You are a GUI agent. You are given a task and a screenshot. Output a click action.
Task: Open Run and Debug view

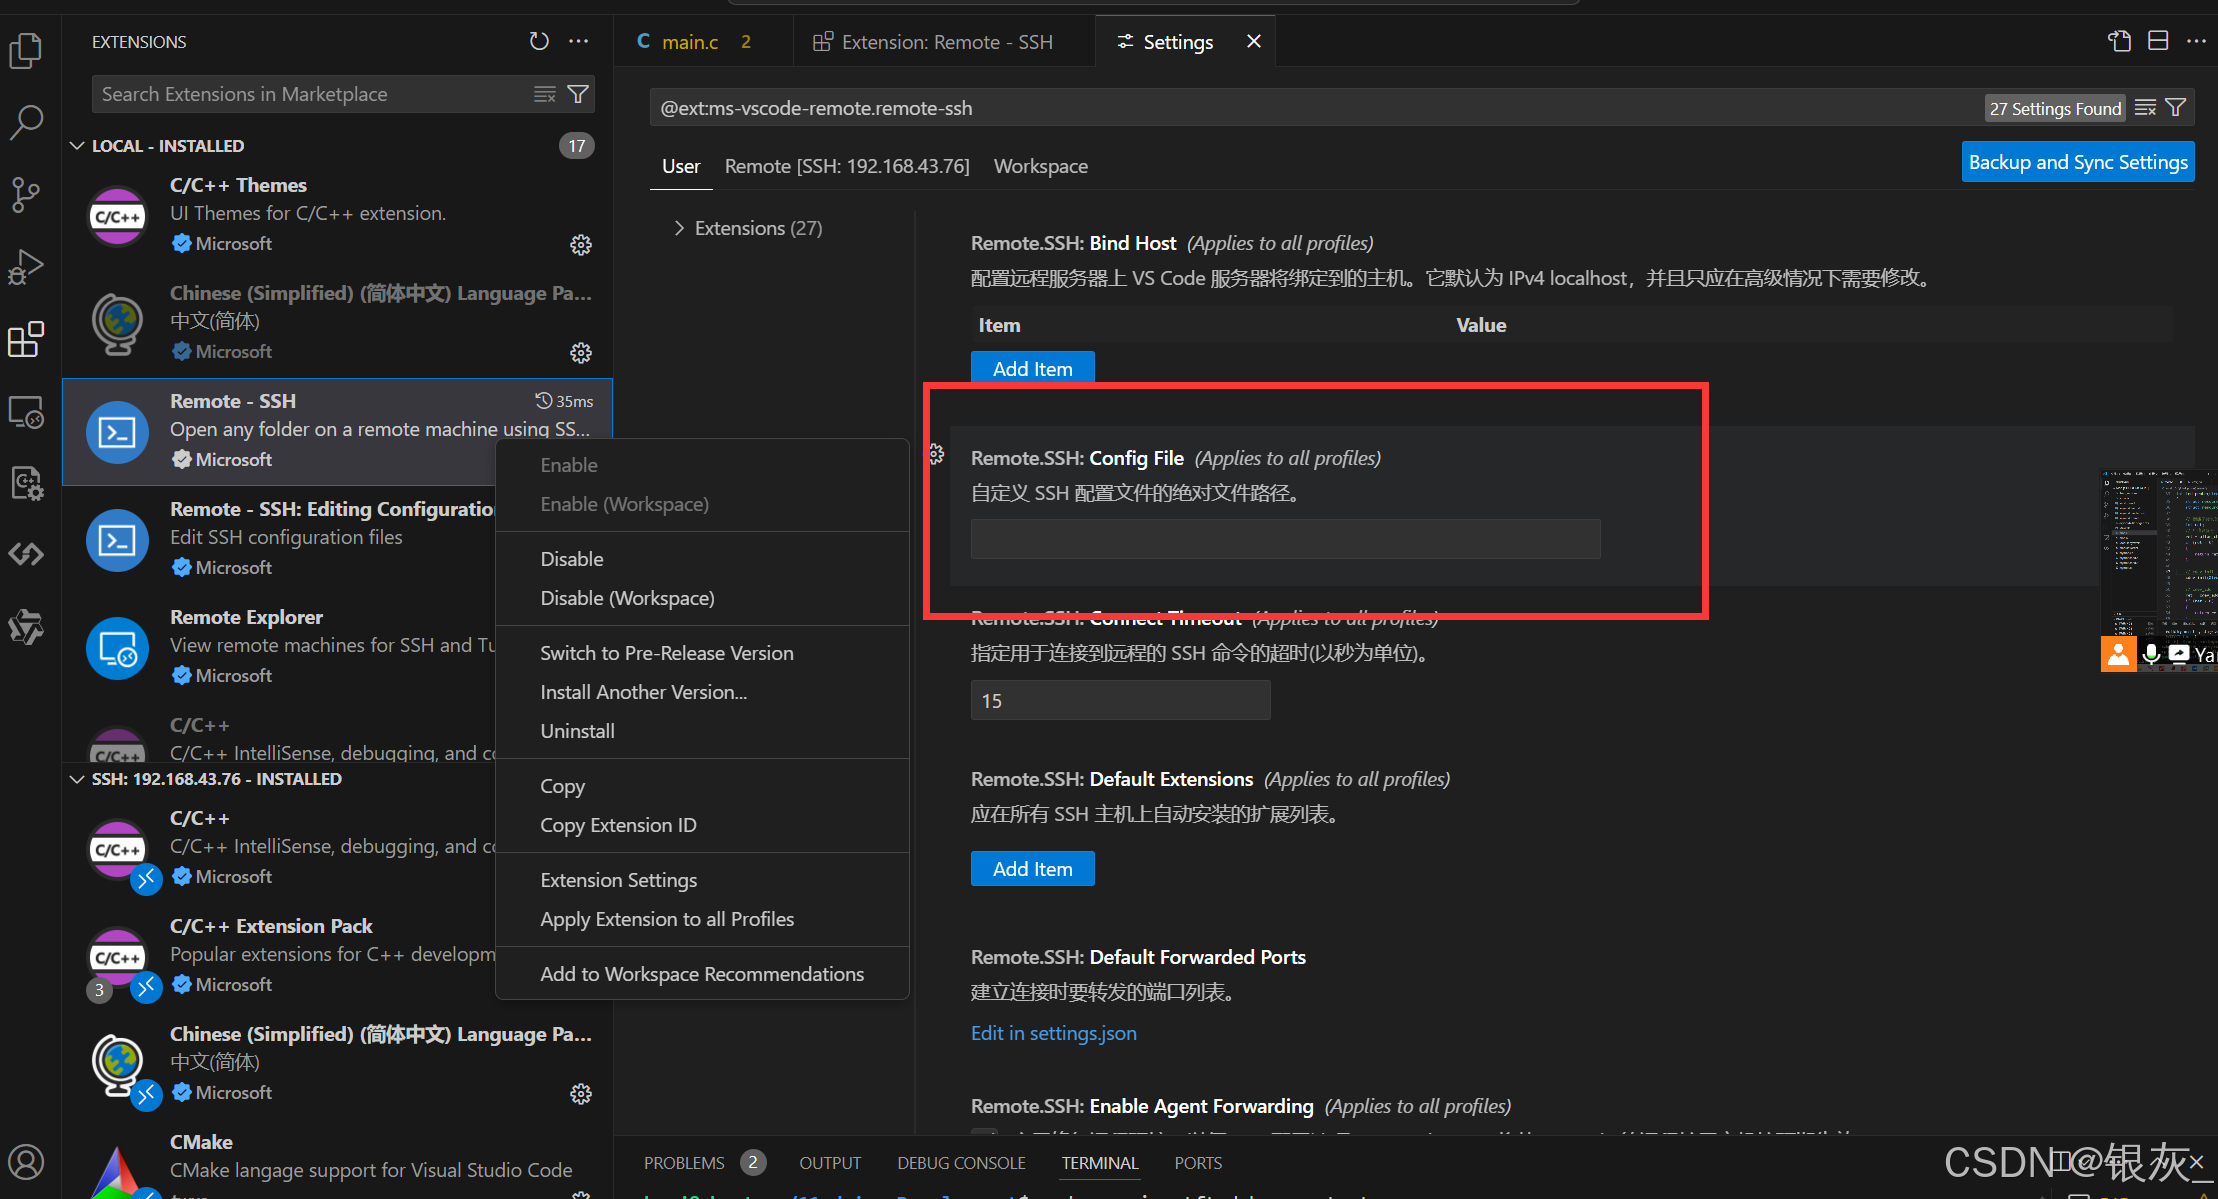point(26,266)
